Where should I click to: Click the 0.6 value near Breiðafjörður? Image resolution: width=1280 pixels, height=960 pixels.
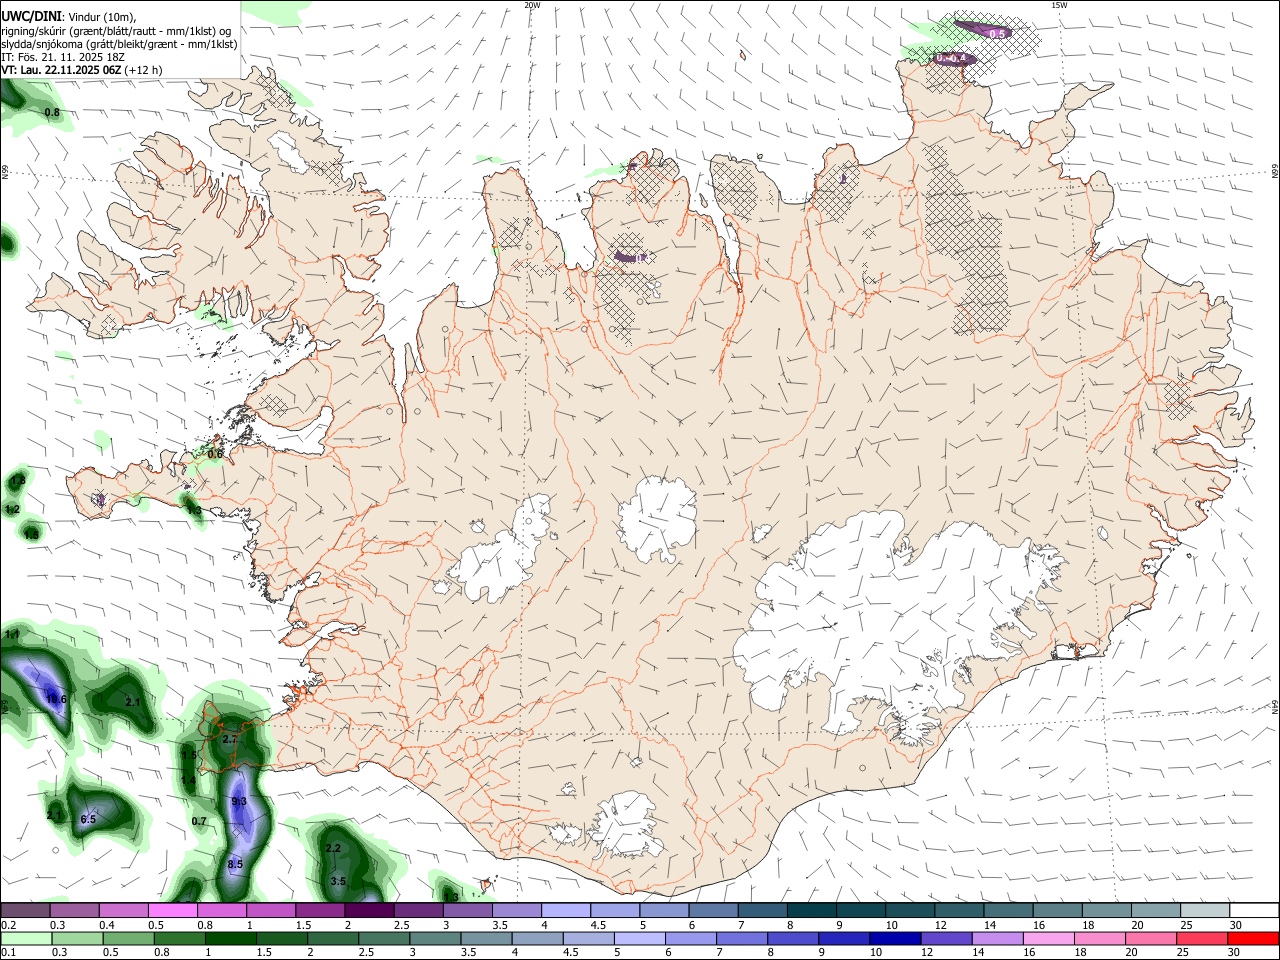215,454
